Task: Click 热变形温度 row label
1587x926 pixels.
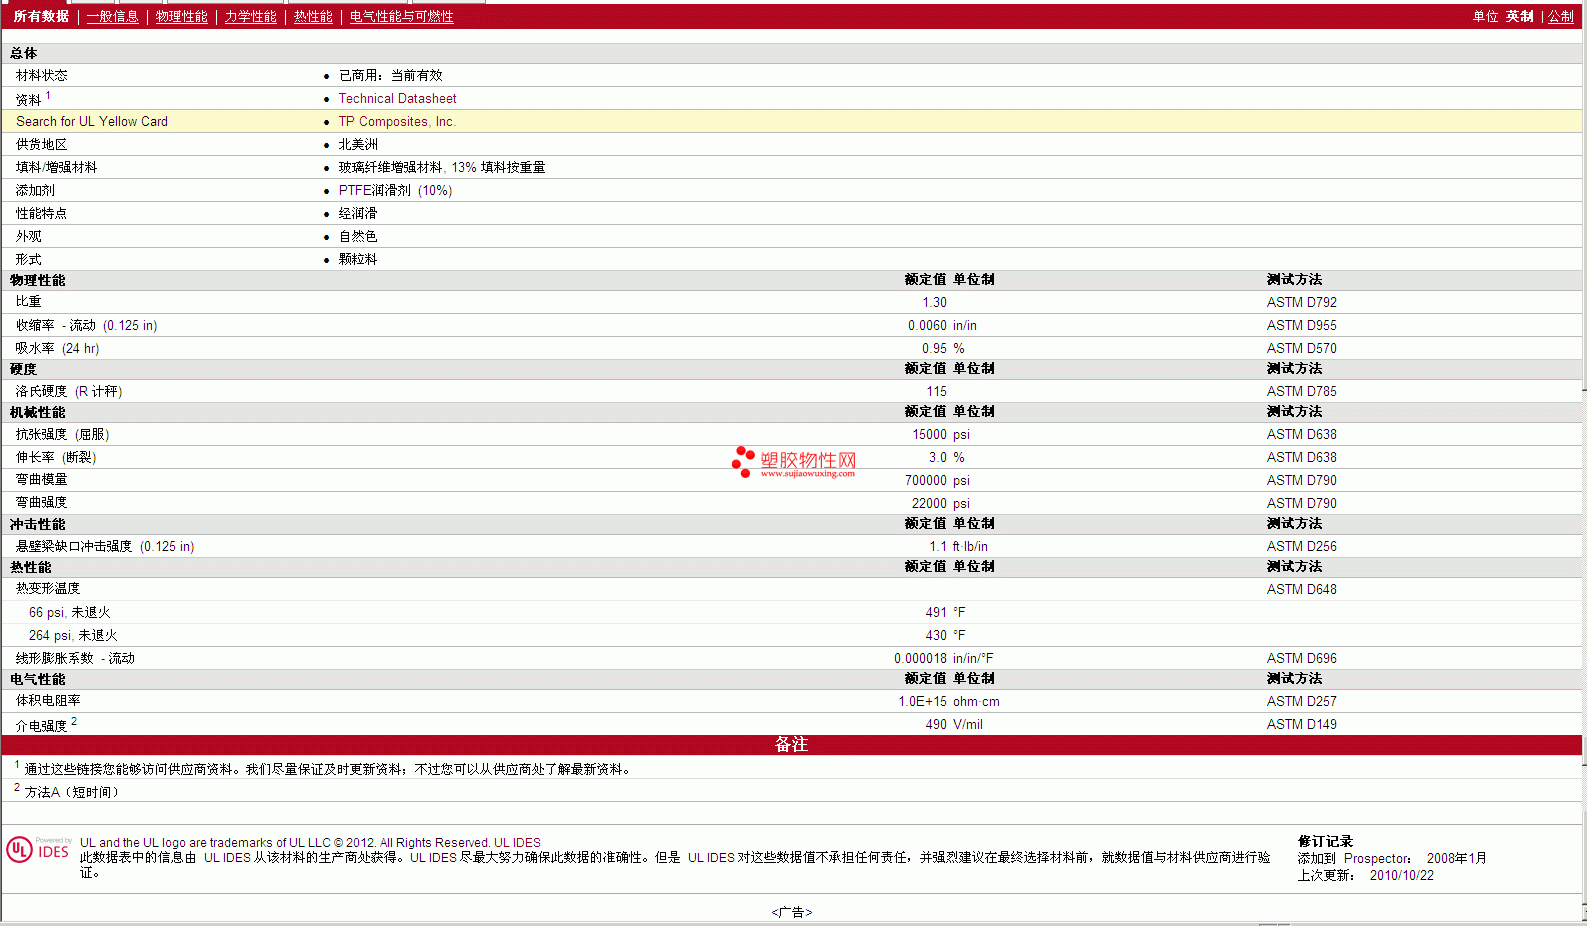Action: (x=48, y=588)
